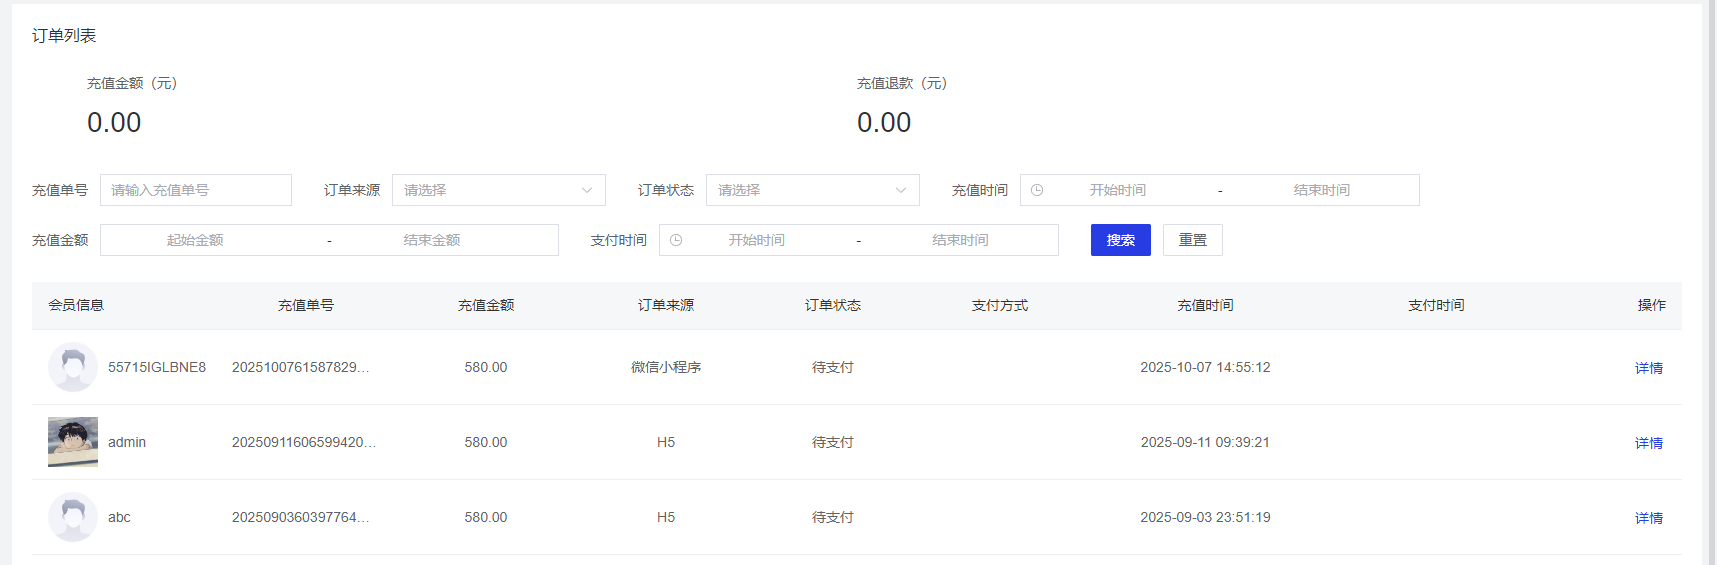Image resolution: width=1717 pixels, height=565 pixels.
Task: Click the clock icon in 支付时间 field
Action: click(676, 240)
